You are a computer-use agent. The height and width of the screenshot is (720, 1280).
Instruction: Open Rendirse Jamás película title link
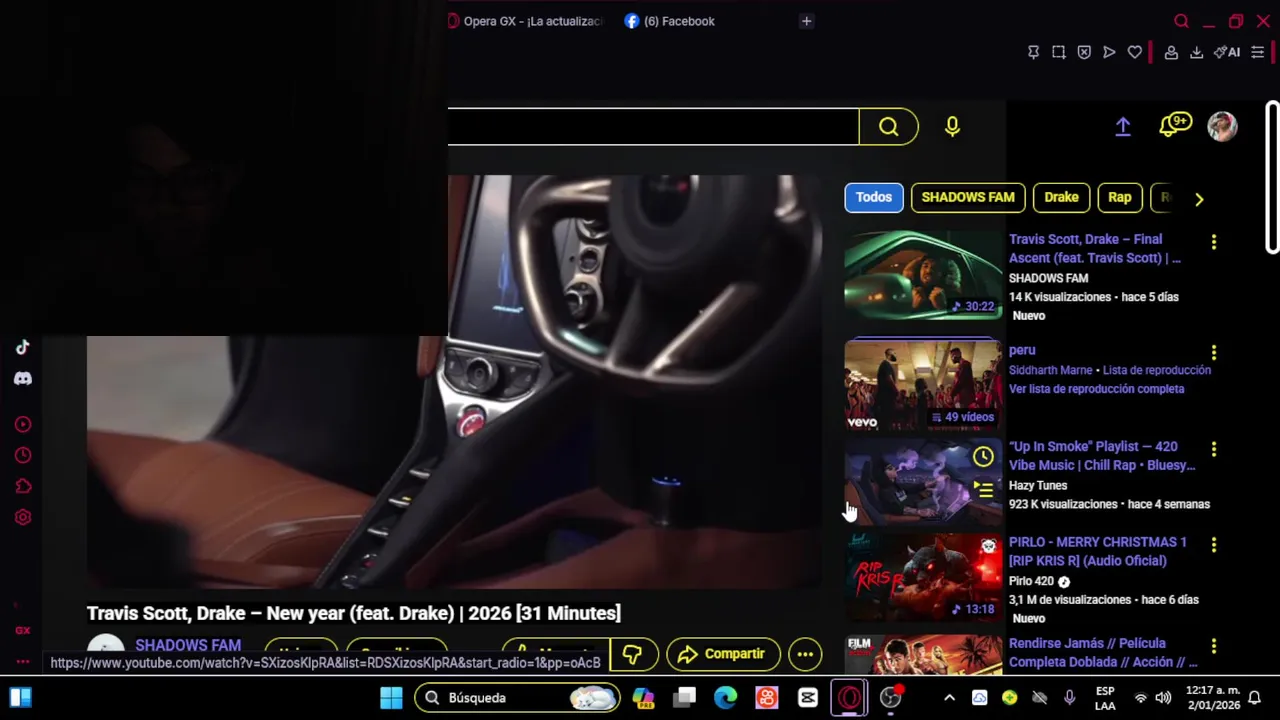click(x=1103, y=652)
